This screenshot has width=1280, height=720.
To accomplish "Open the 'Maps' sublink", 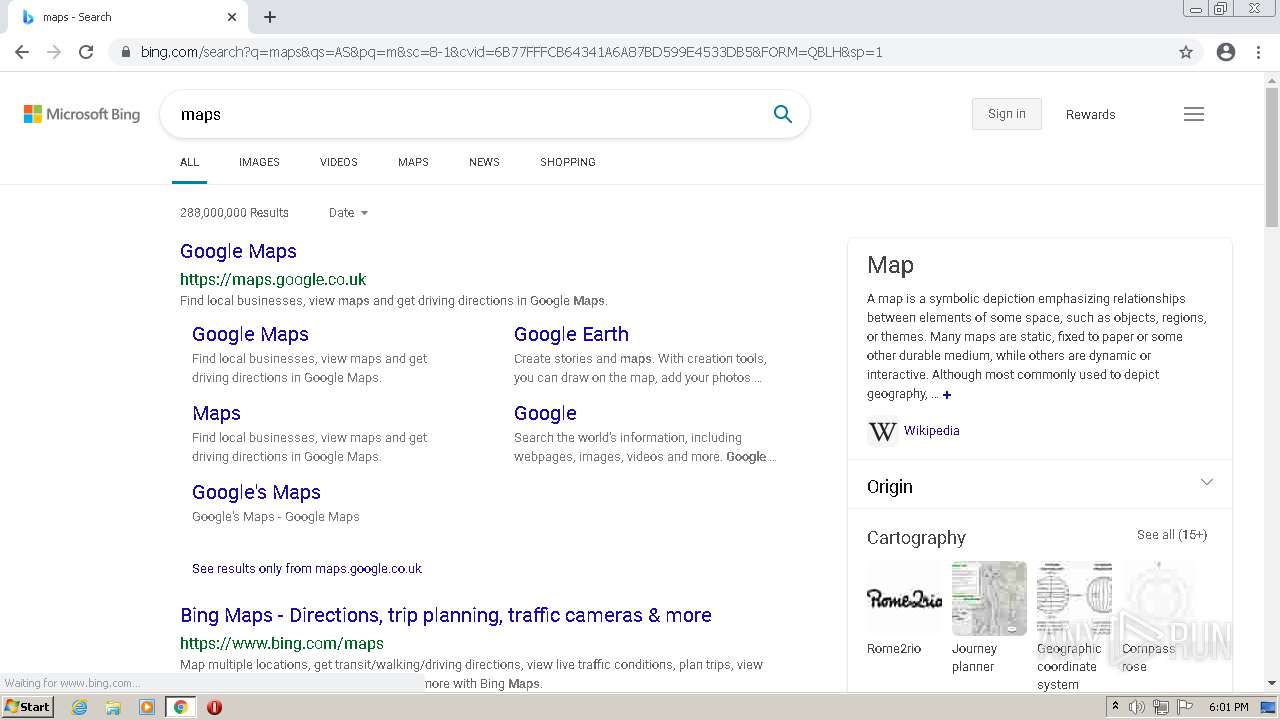I will pyautogui.click(x=216, y=414).
